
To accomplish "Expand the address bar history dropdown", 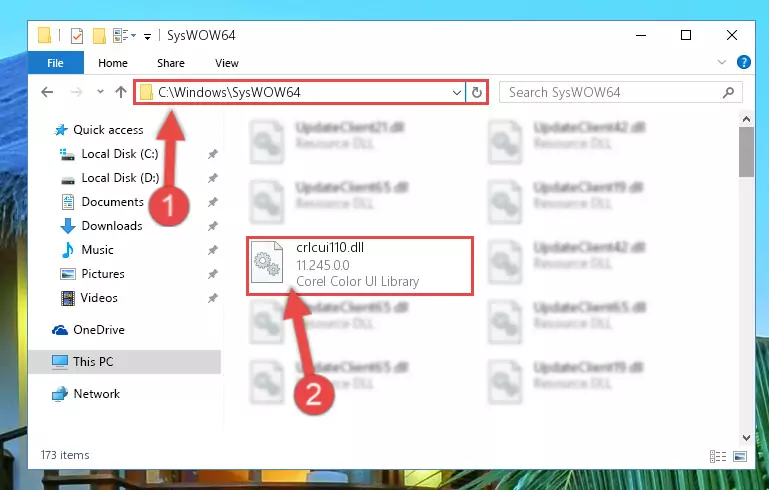I will 457,92.
